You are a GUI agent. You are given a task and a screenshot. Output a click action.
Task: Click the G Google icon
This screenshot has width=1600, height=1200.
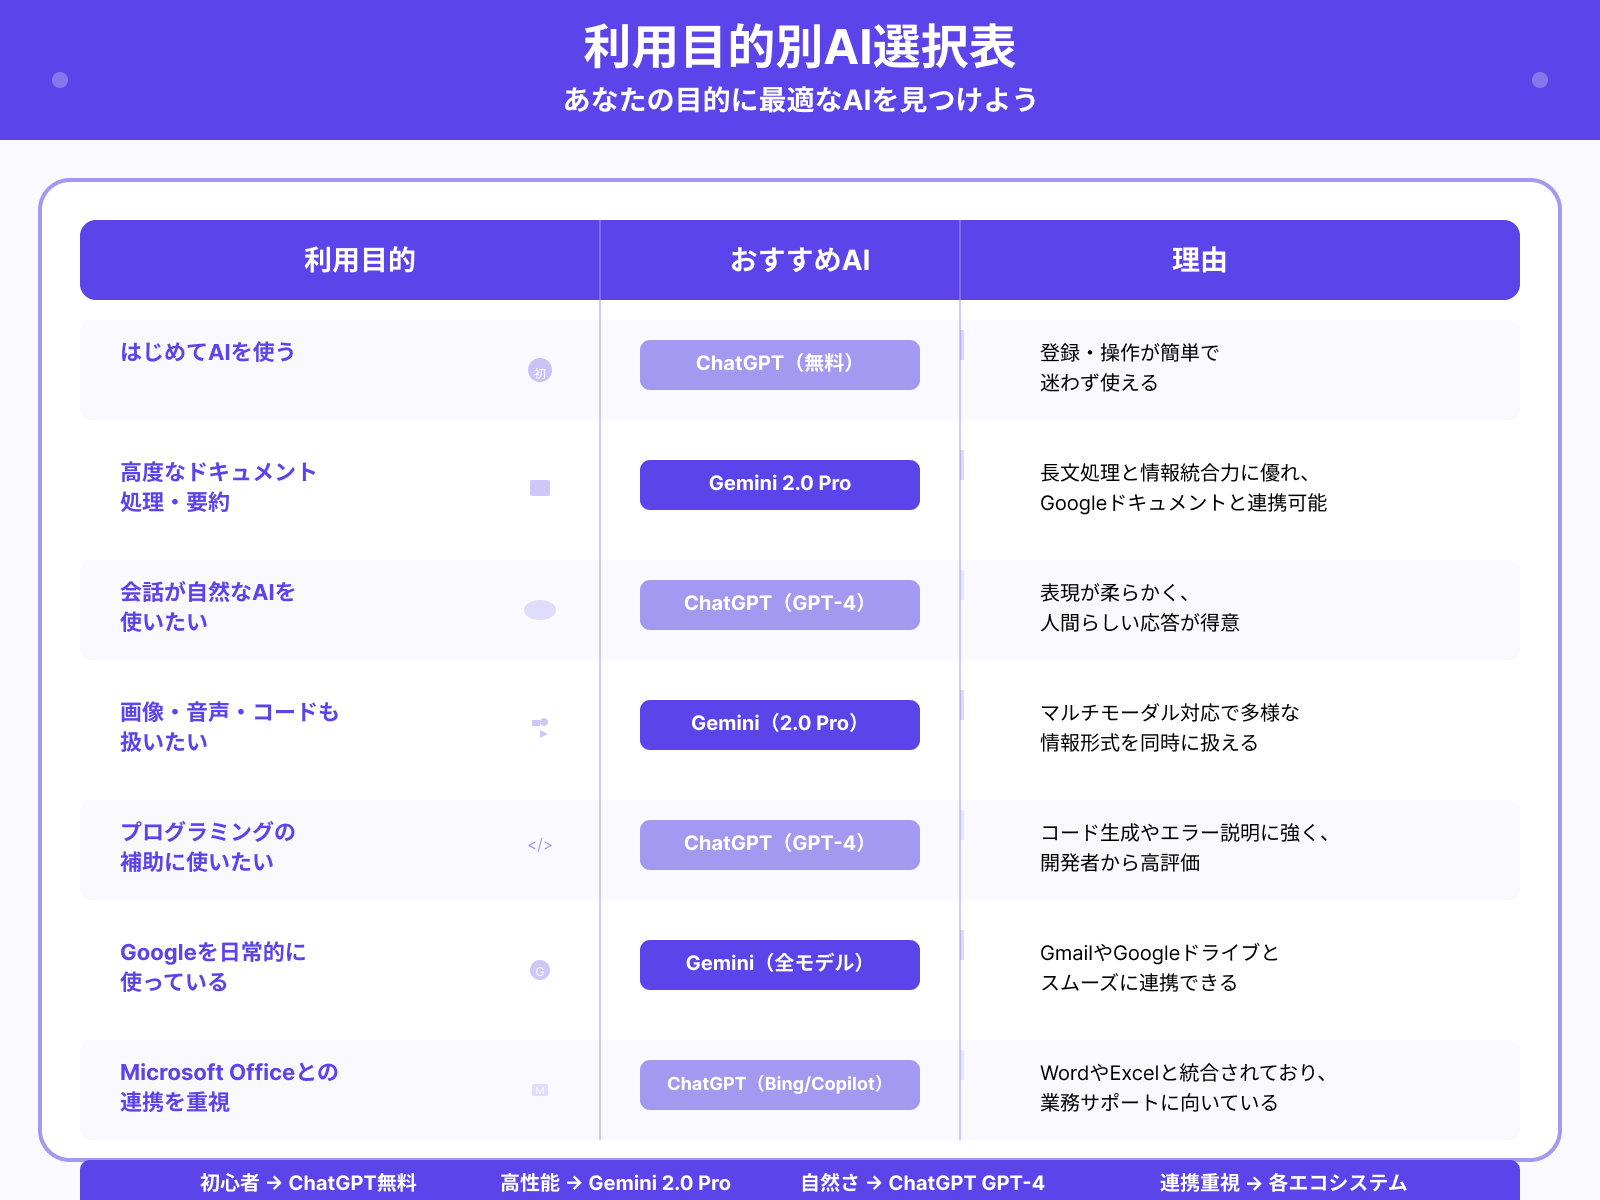coord(541,969)
